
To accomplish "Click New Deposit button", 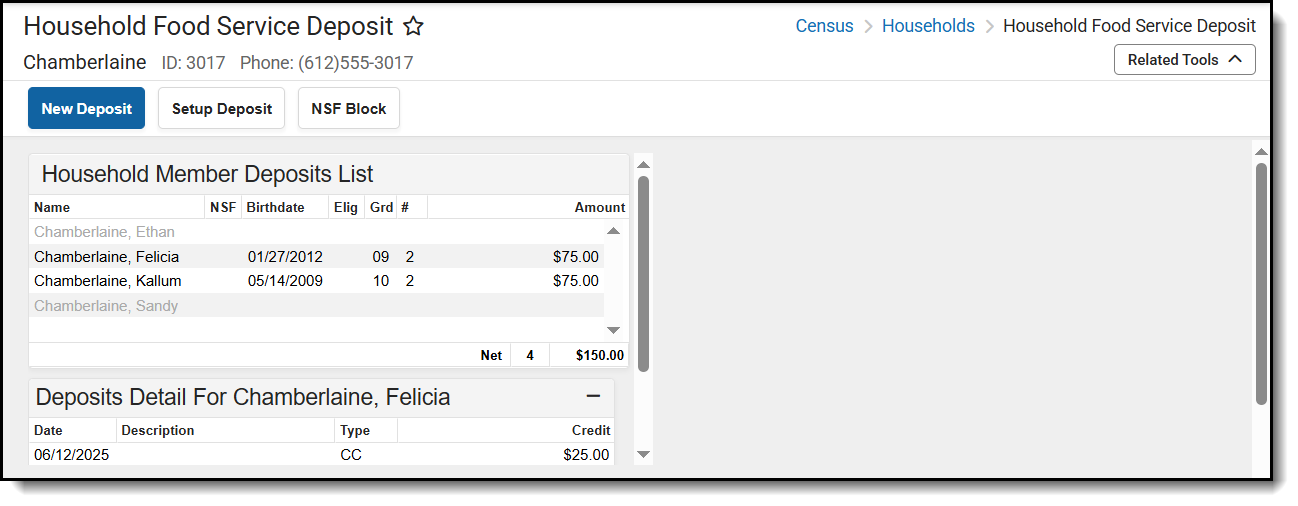I will [x=86, y=109].
